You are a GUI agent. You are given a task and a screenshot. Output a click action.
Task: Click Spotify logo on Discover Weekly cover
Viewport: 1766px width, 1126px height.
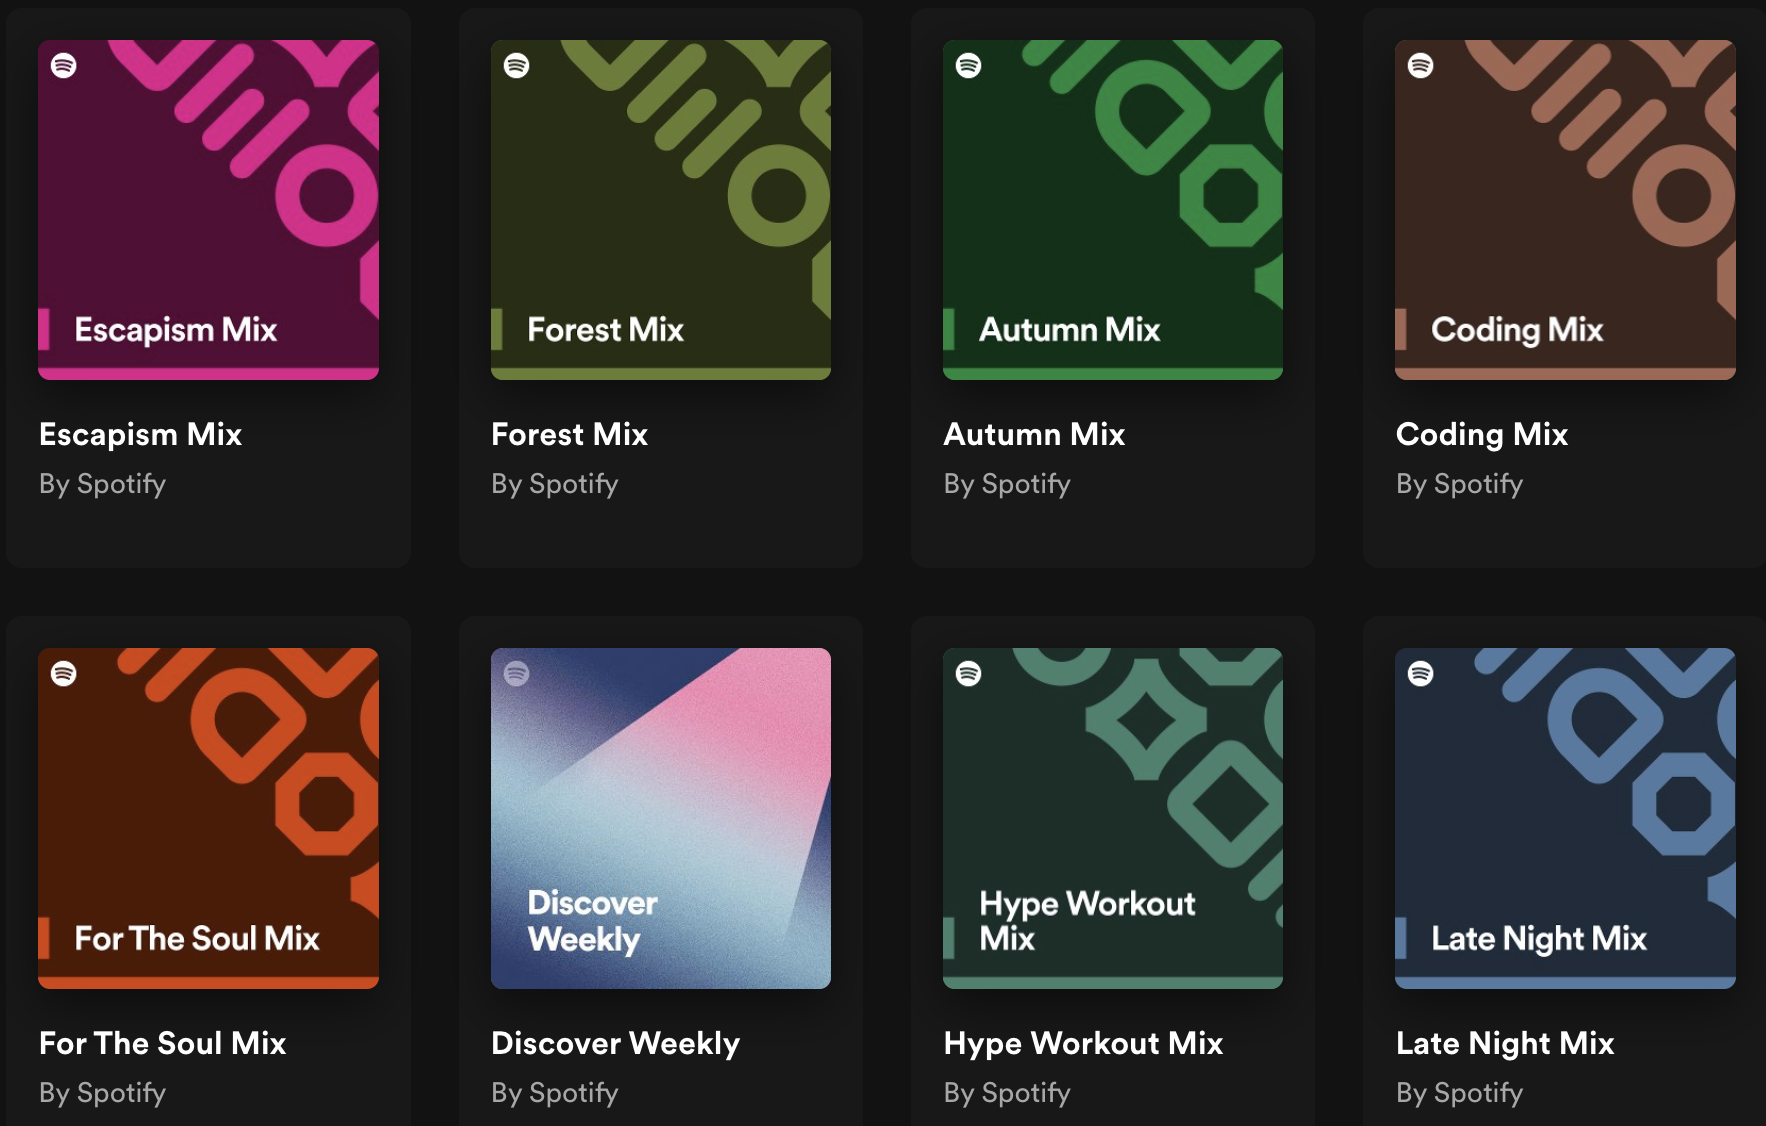516,674
